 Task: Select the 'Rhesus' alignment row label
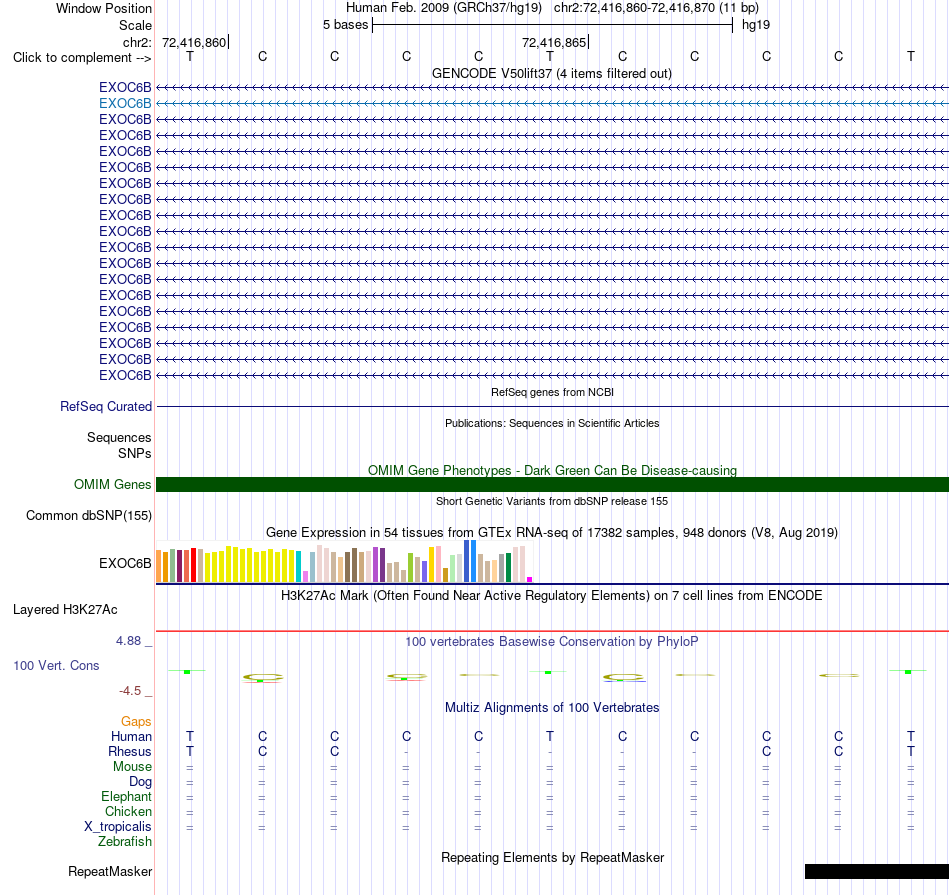coord(130,751)
